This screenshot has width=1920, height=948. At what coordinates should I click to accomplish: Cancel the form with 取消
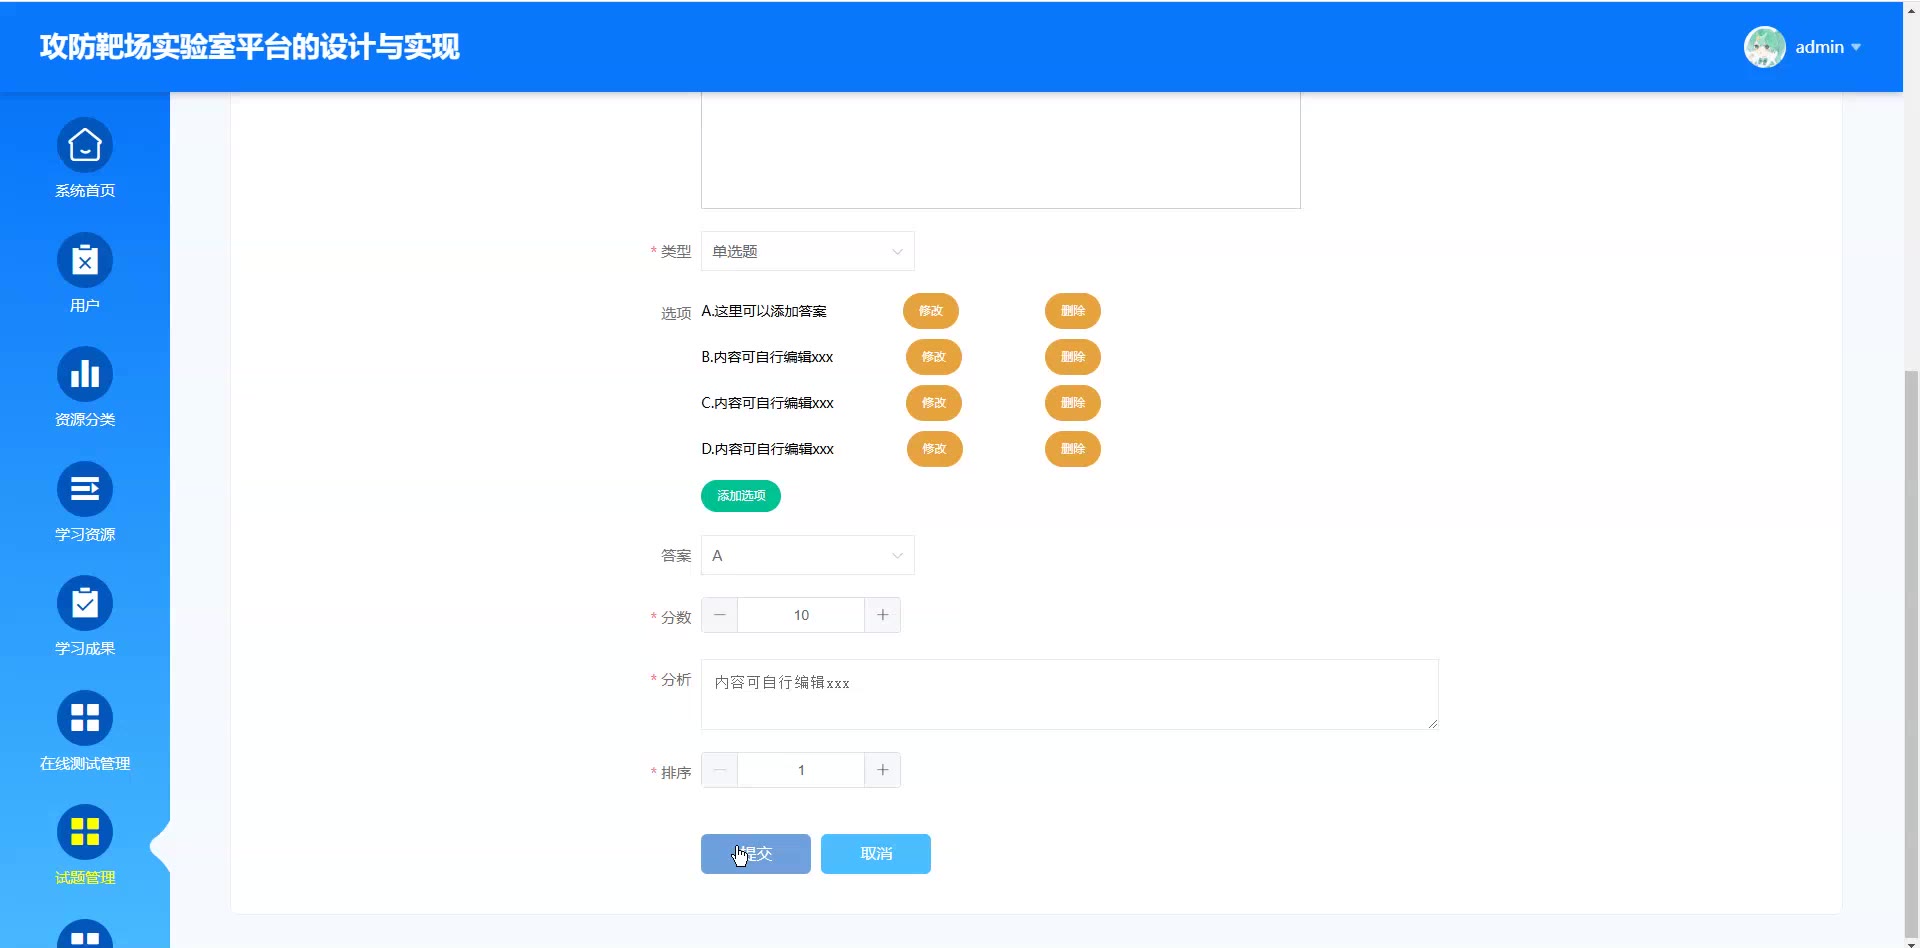pyautogui.click(x=876, y=854)
